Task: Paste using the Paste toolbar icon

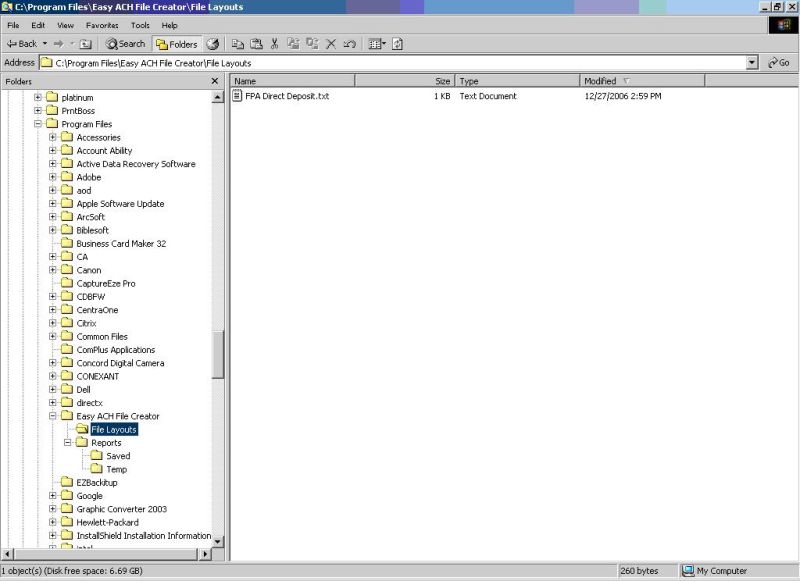Action: pos(257,44)
